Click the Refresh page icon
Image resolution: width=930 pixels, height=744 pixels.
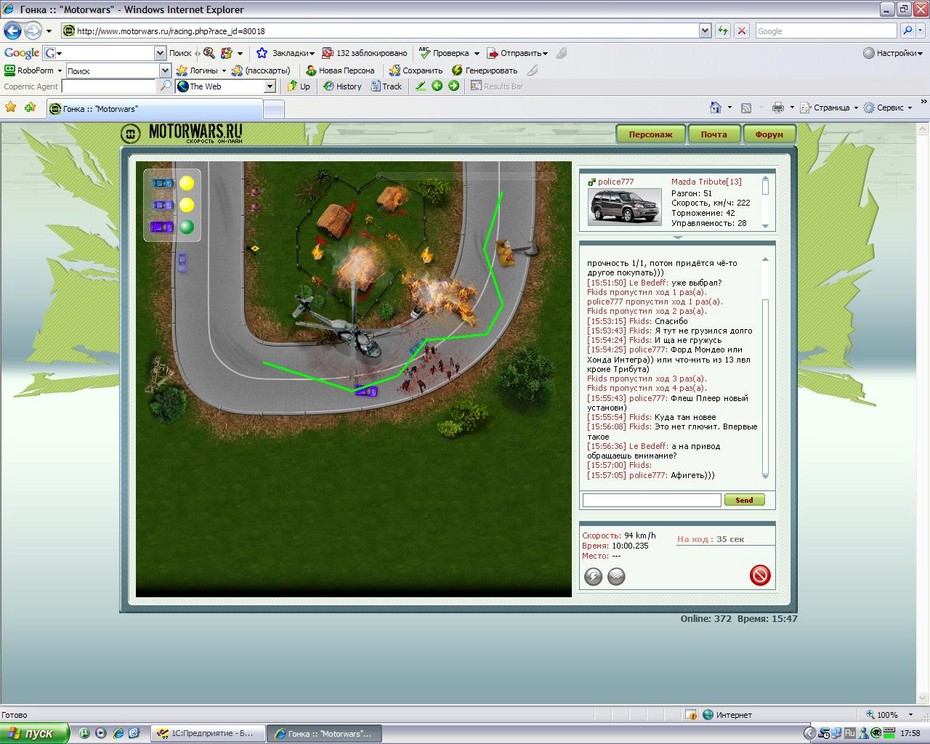(722, 31)
